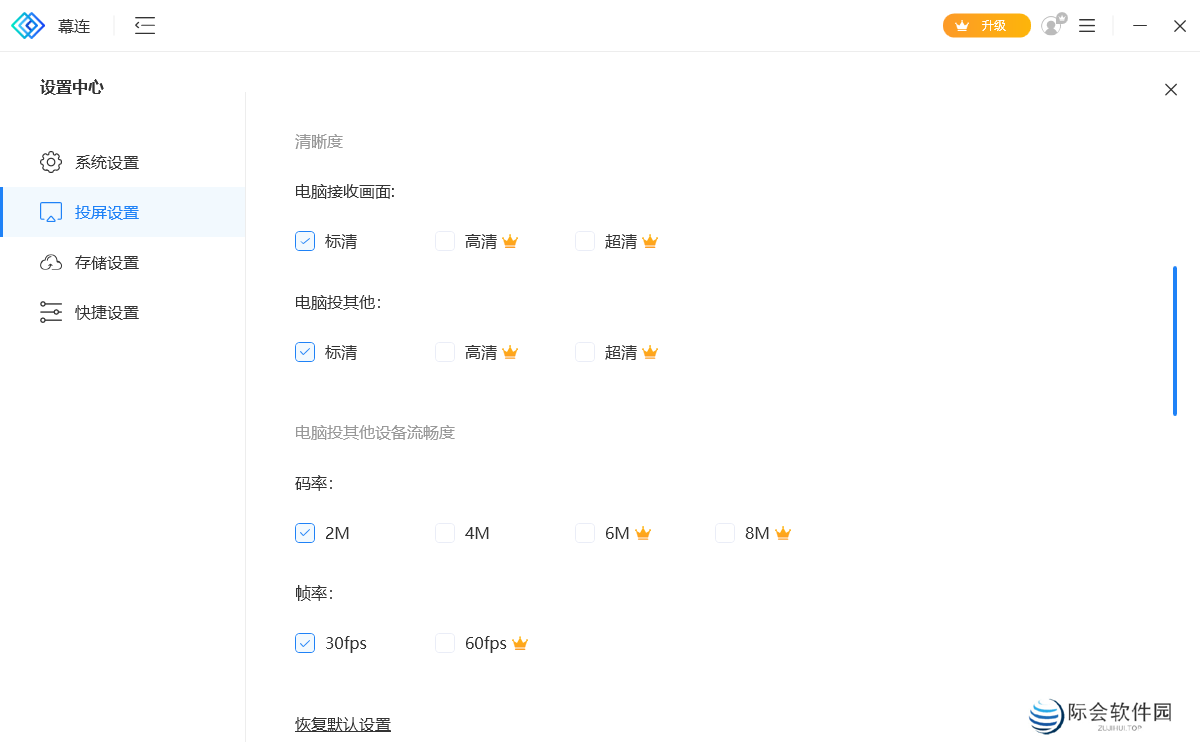The image size is (1200, 742).
Task: Open the hamburger menu icon
Action: [1086, 25]
